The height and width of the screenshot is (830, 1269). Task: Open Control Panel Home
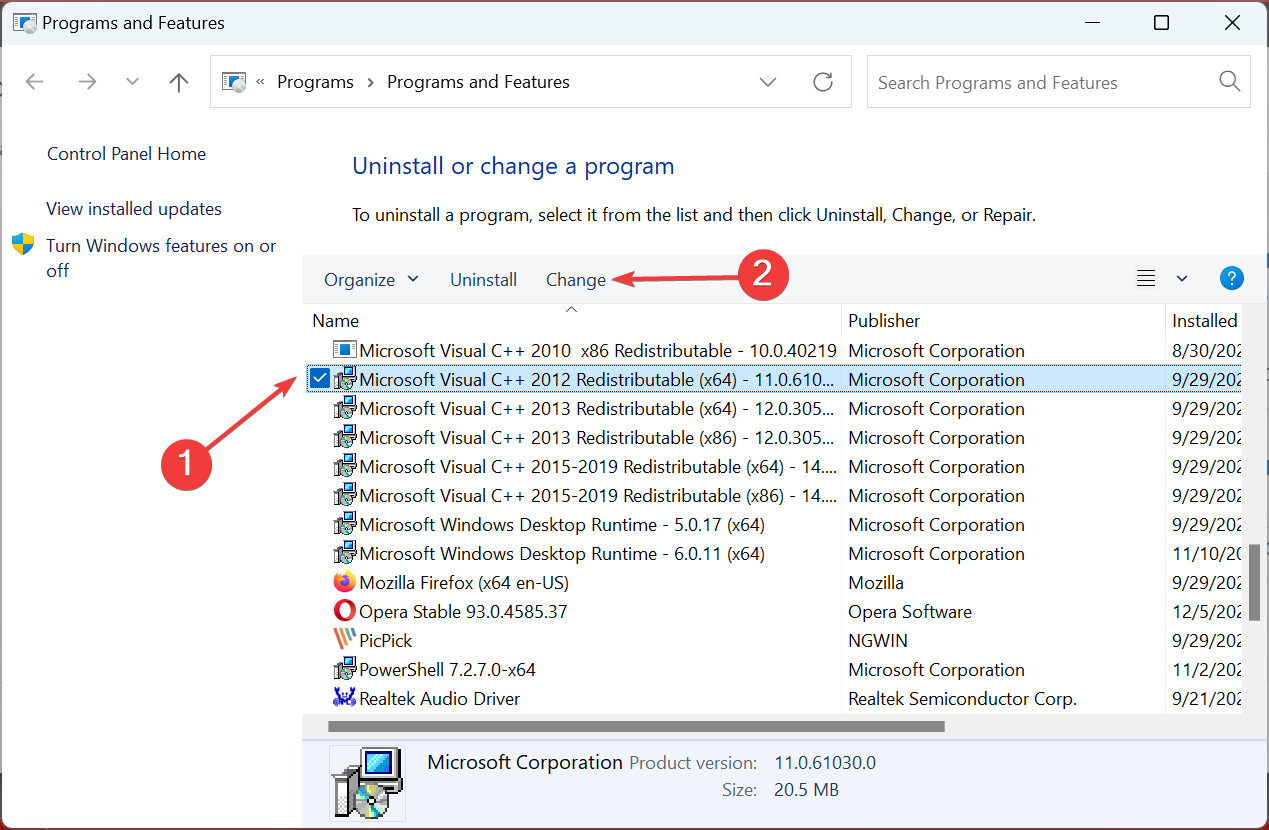click(x=126, y=154)
